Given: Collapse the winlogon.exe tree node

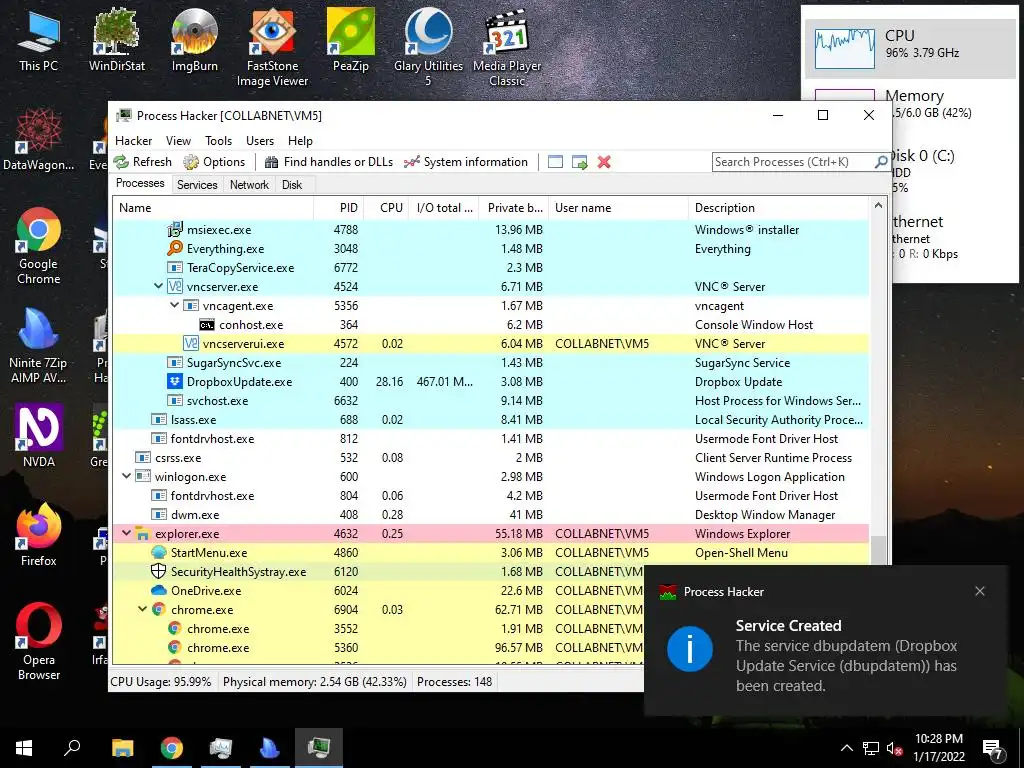Looking at the screenshot, I should coord(127,476).
